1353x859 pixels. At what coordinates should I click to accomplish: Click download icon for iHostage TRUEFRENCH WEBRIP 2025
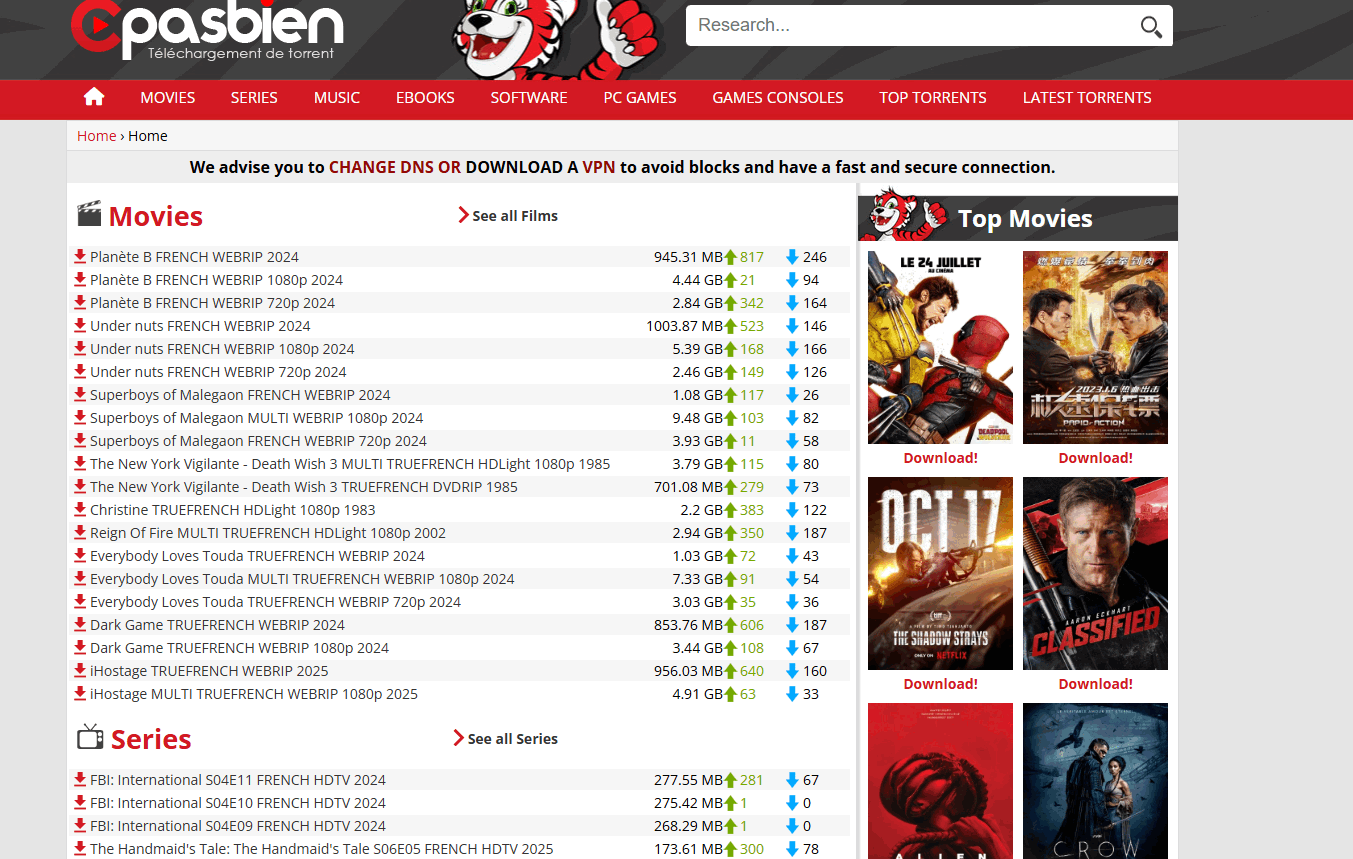80,671
